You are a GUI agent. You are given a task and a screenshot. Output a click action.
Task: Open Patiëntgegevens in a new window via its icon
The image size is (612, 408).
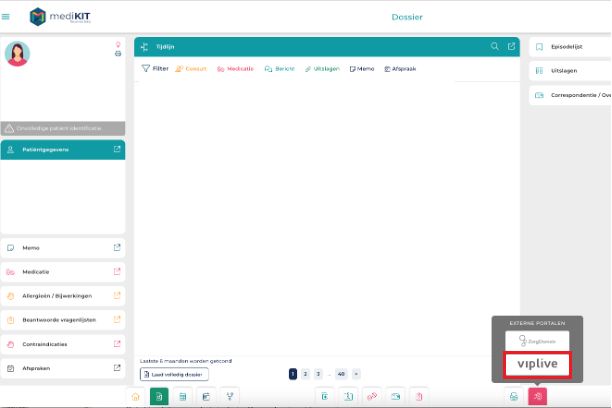[x=117, y=149]
